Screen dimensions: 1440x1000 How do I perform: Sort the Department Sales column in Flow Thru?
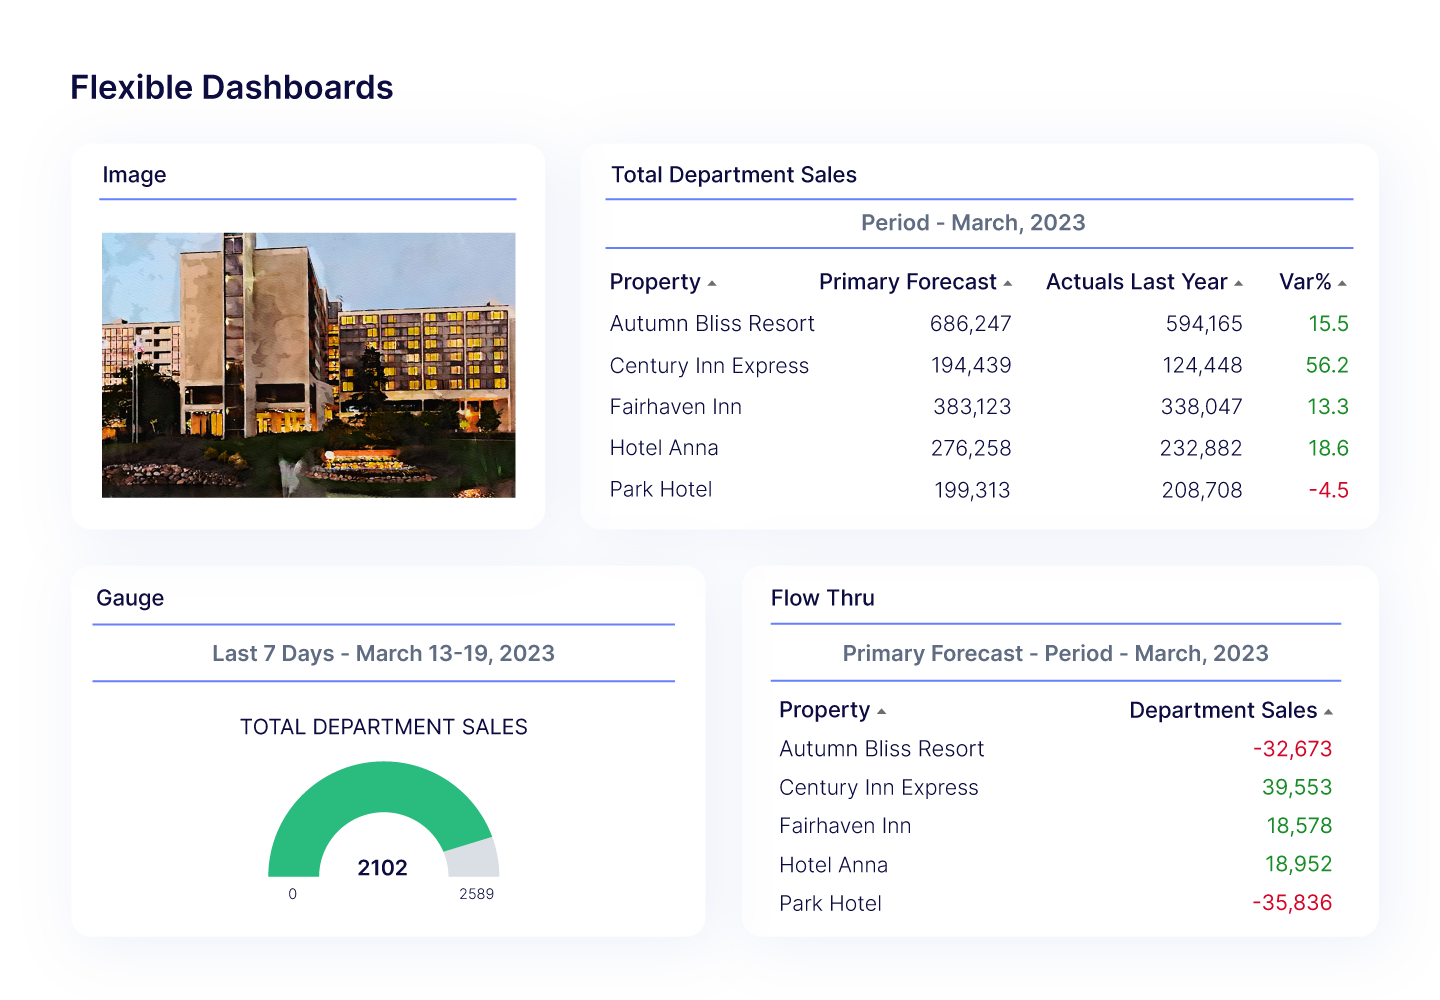pos(1329,710)
